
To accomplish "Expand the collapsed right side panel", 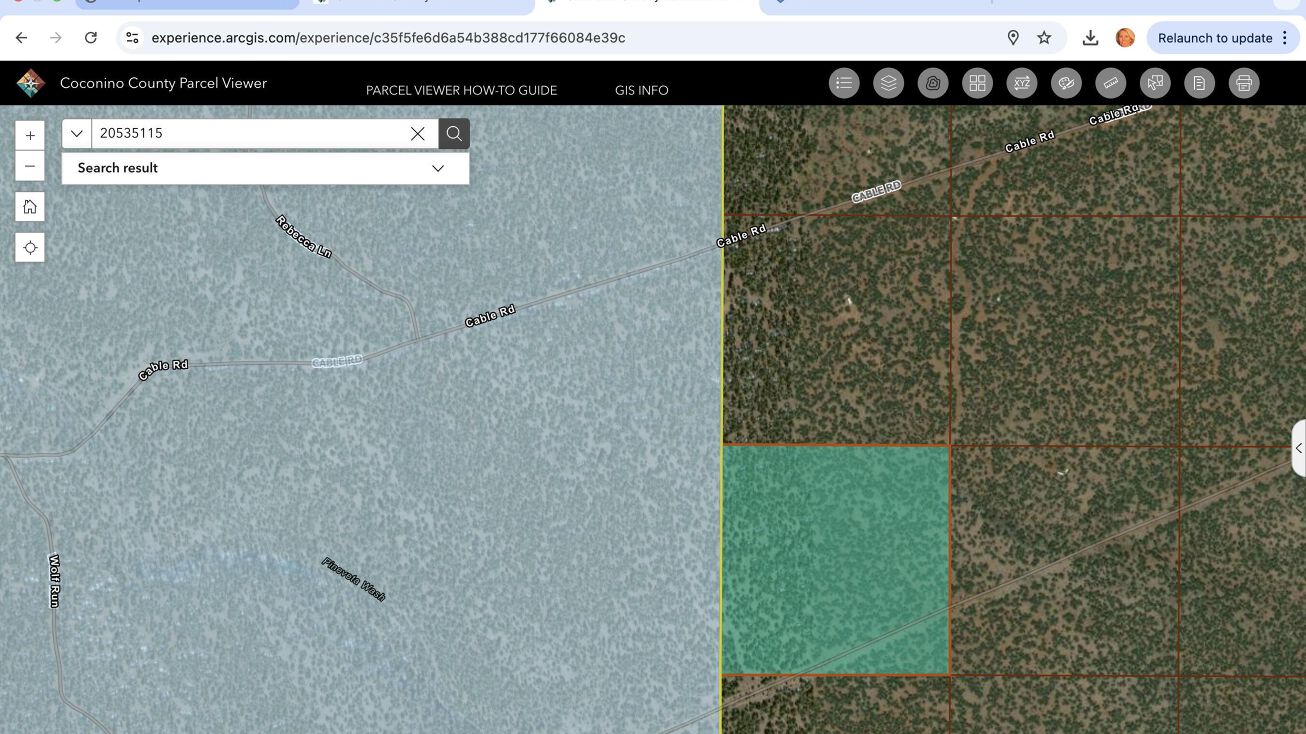I will click(x=1298, y=448).
